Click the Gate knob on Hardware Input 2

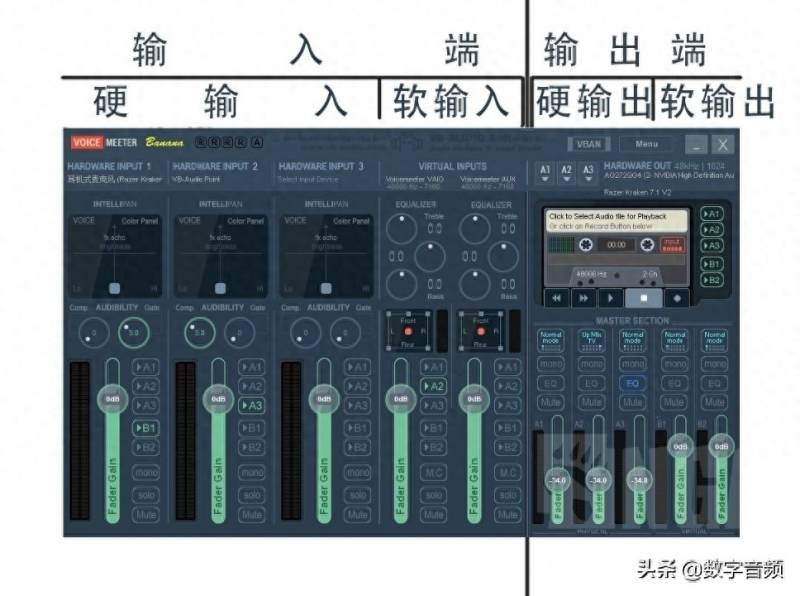(239, 333)
